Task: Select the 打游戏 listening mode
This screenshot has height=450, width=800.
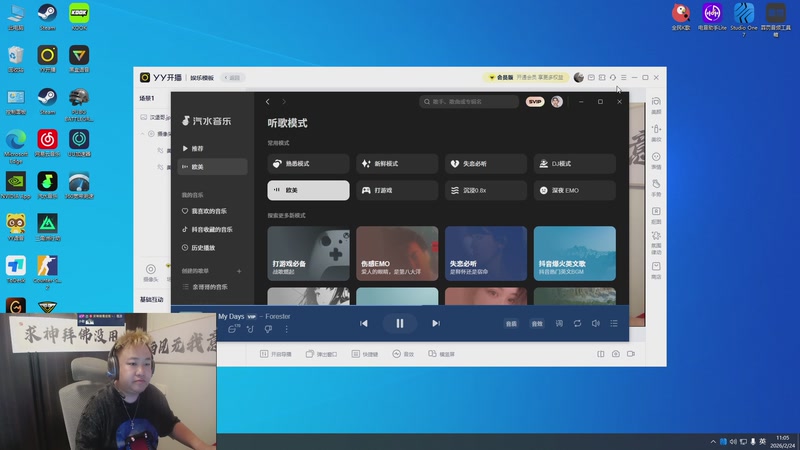Action: click(x=397, y=190)
